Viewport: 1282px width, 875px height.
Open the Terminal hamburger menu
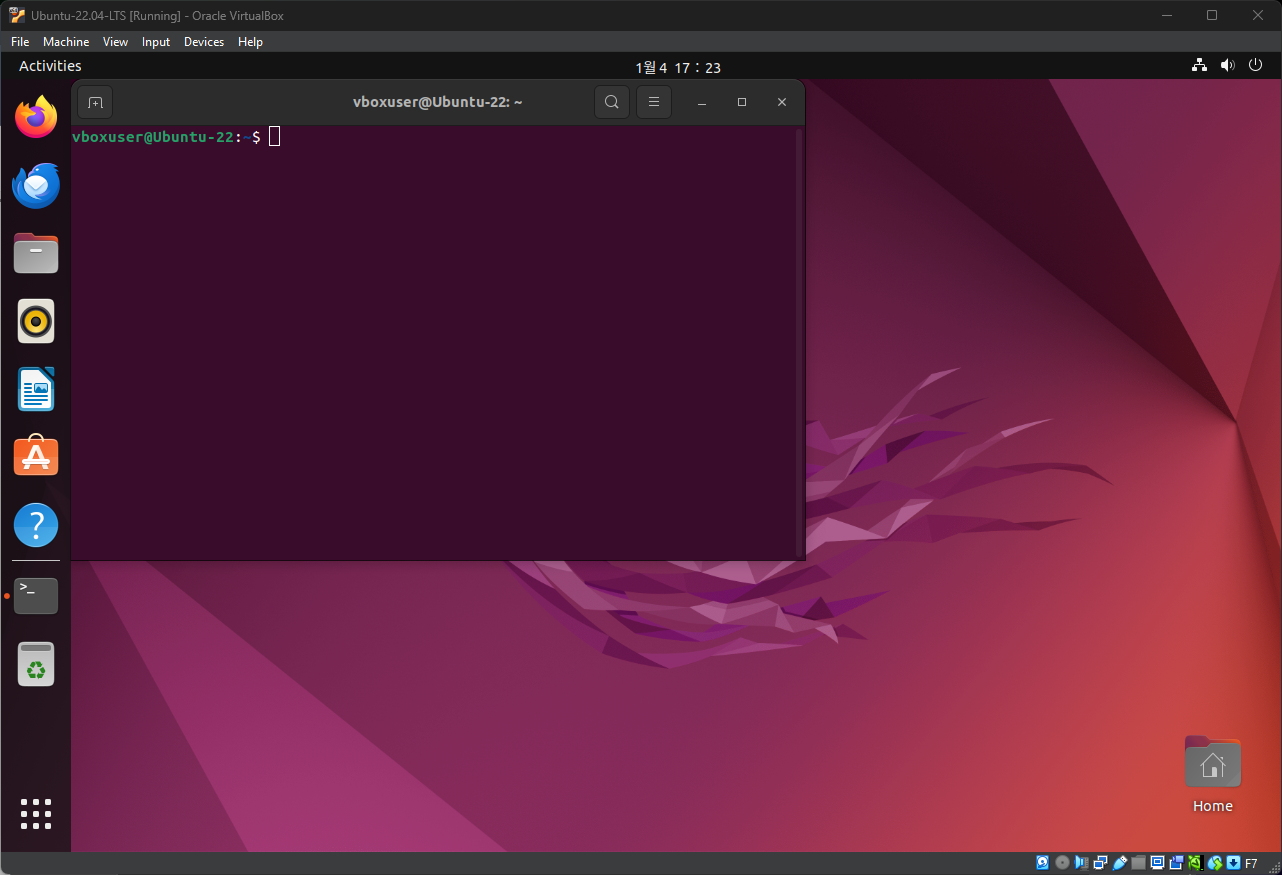click(654, 102)
